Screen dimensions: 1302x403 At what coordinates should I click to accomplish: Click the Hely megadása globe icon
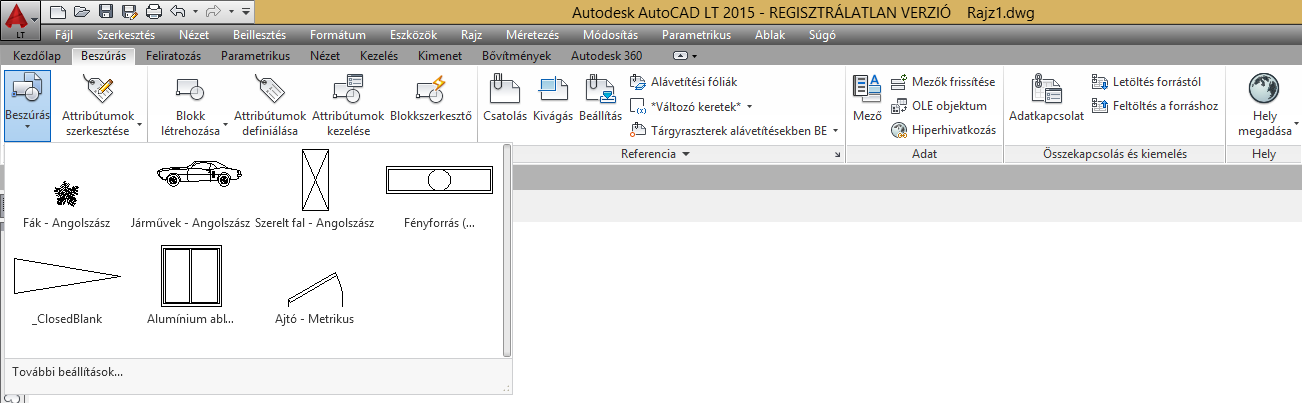(x=1265, y=90)
